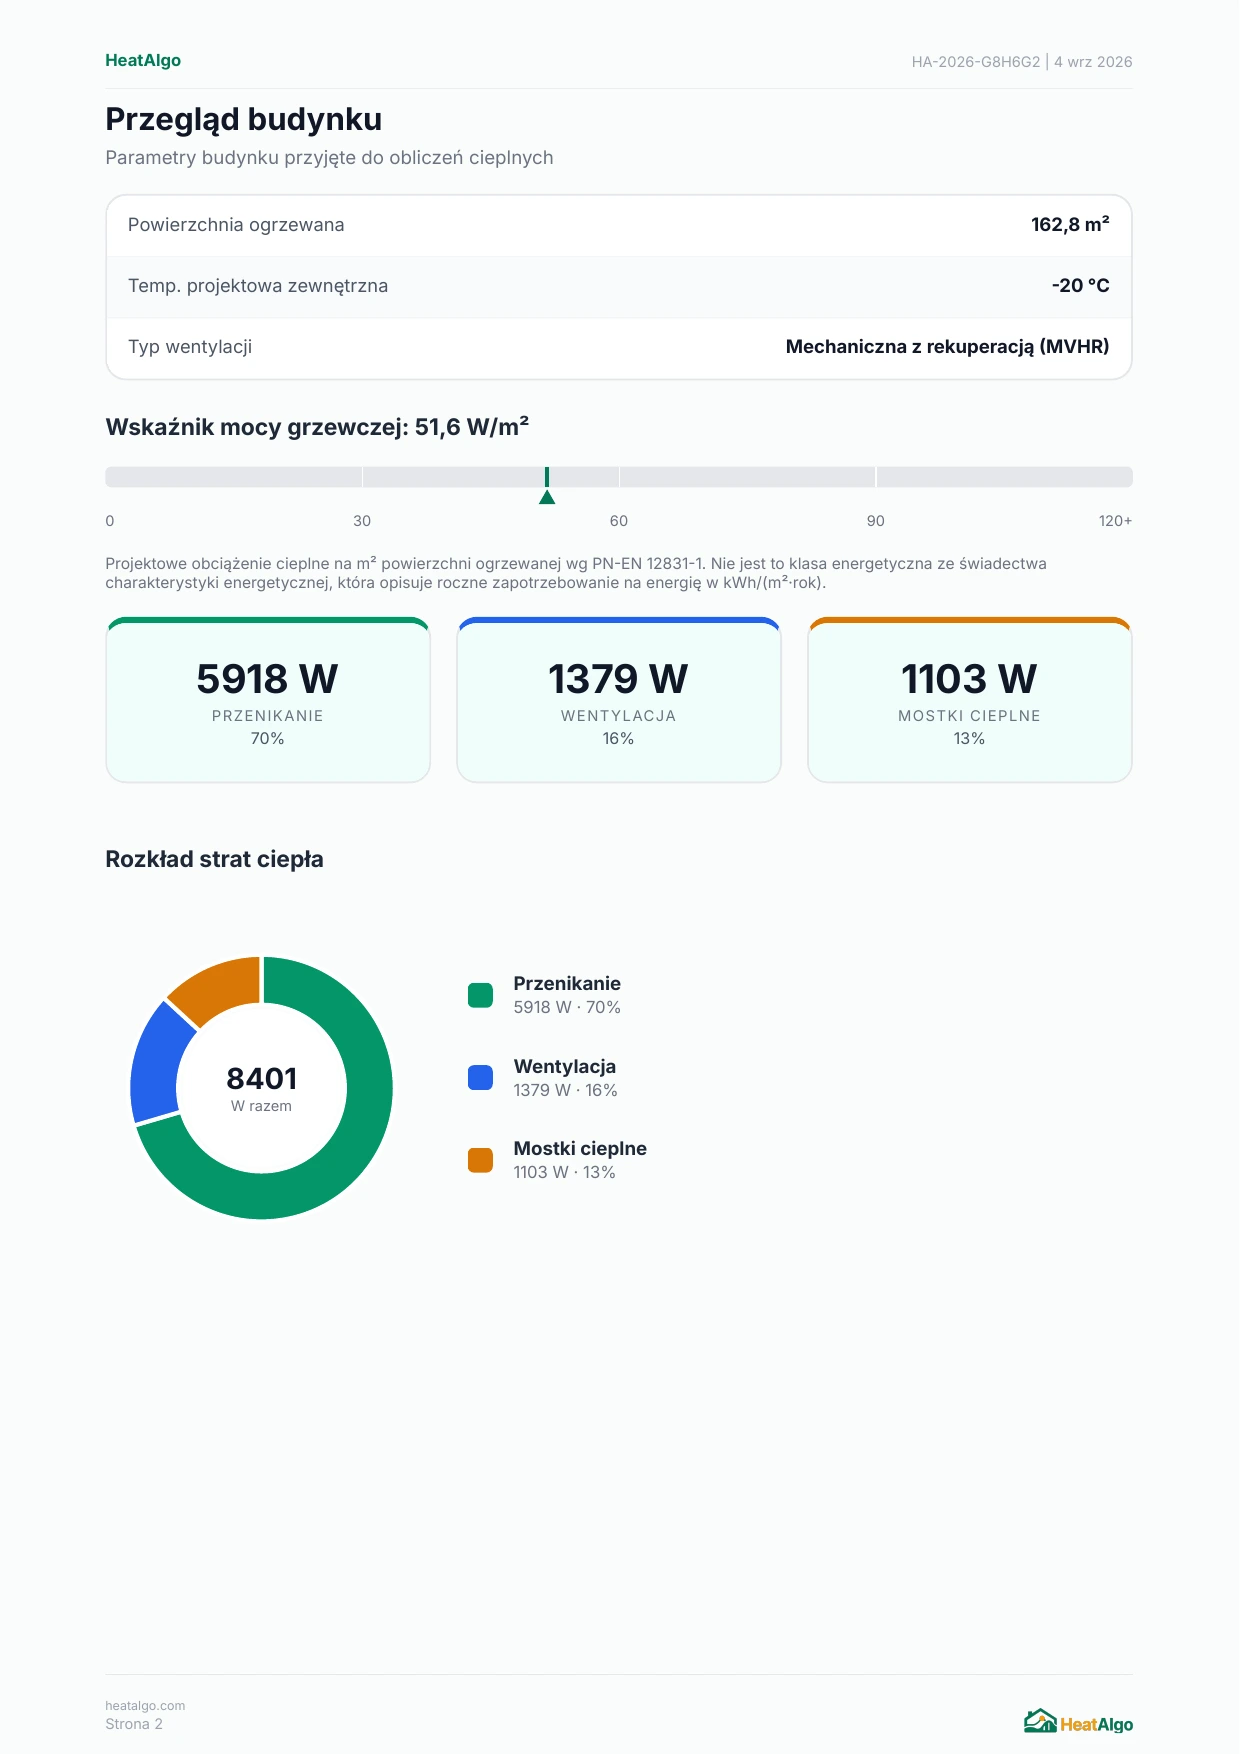Viewport: 1240px width, 1754px height.
Task: Click the 1103 W · 13% legend value
Action: 565,1173
